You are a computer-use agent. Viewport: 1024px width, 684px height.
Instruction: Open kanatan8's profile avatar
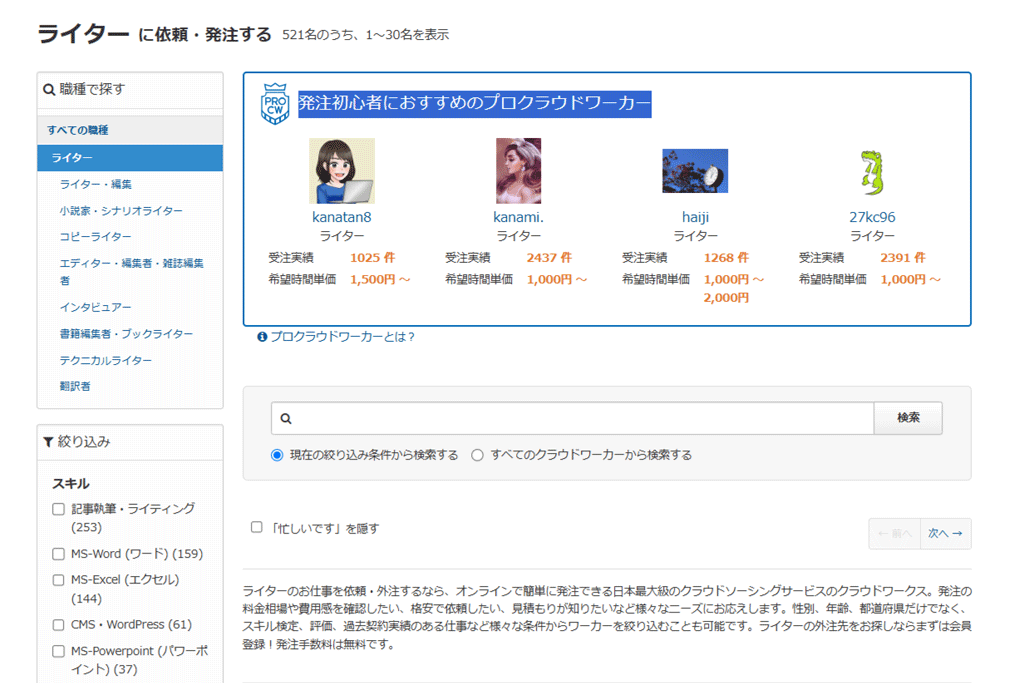coord(341,171)
